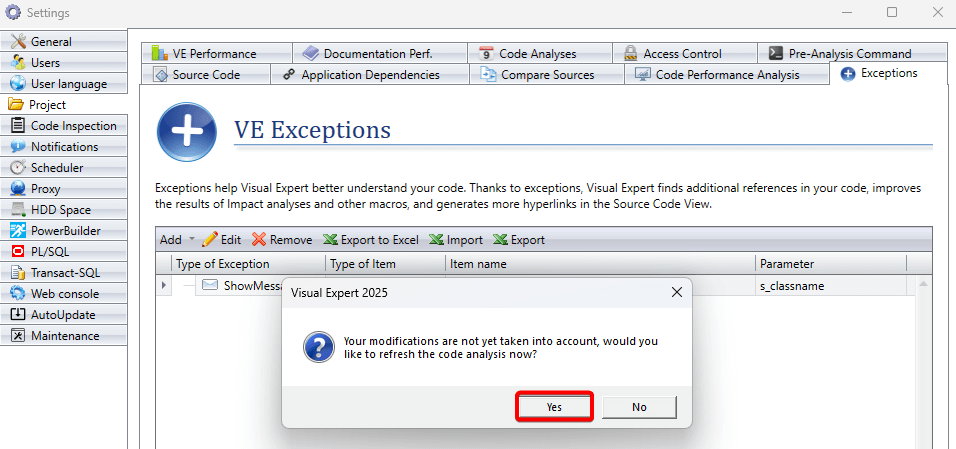Click Edit in exceptions toolbar
The image size is (956, 449).
[x=221, y=240]
